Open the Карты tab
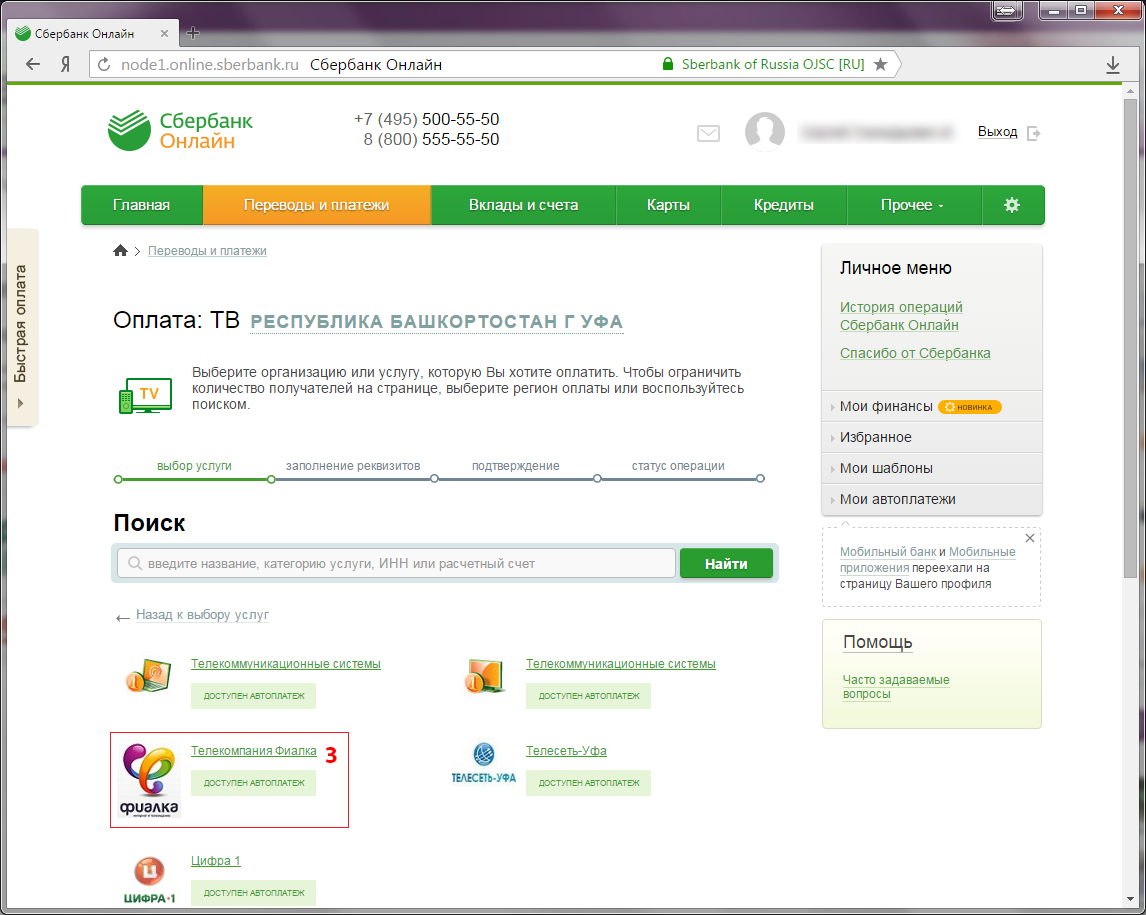The height and width of the screenshot is (915, 1146). point(668,205)
